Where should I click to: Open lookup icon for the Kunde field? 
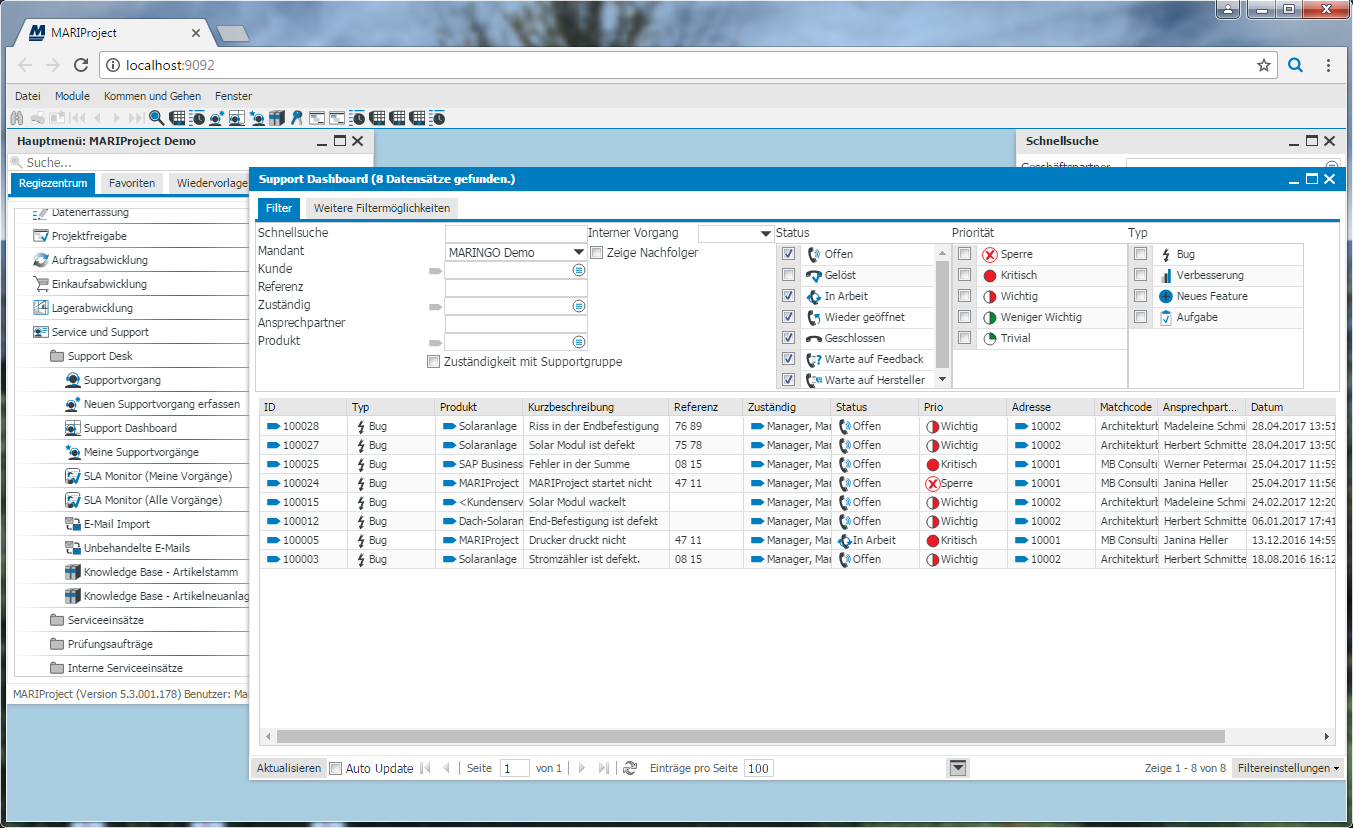578,270
